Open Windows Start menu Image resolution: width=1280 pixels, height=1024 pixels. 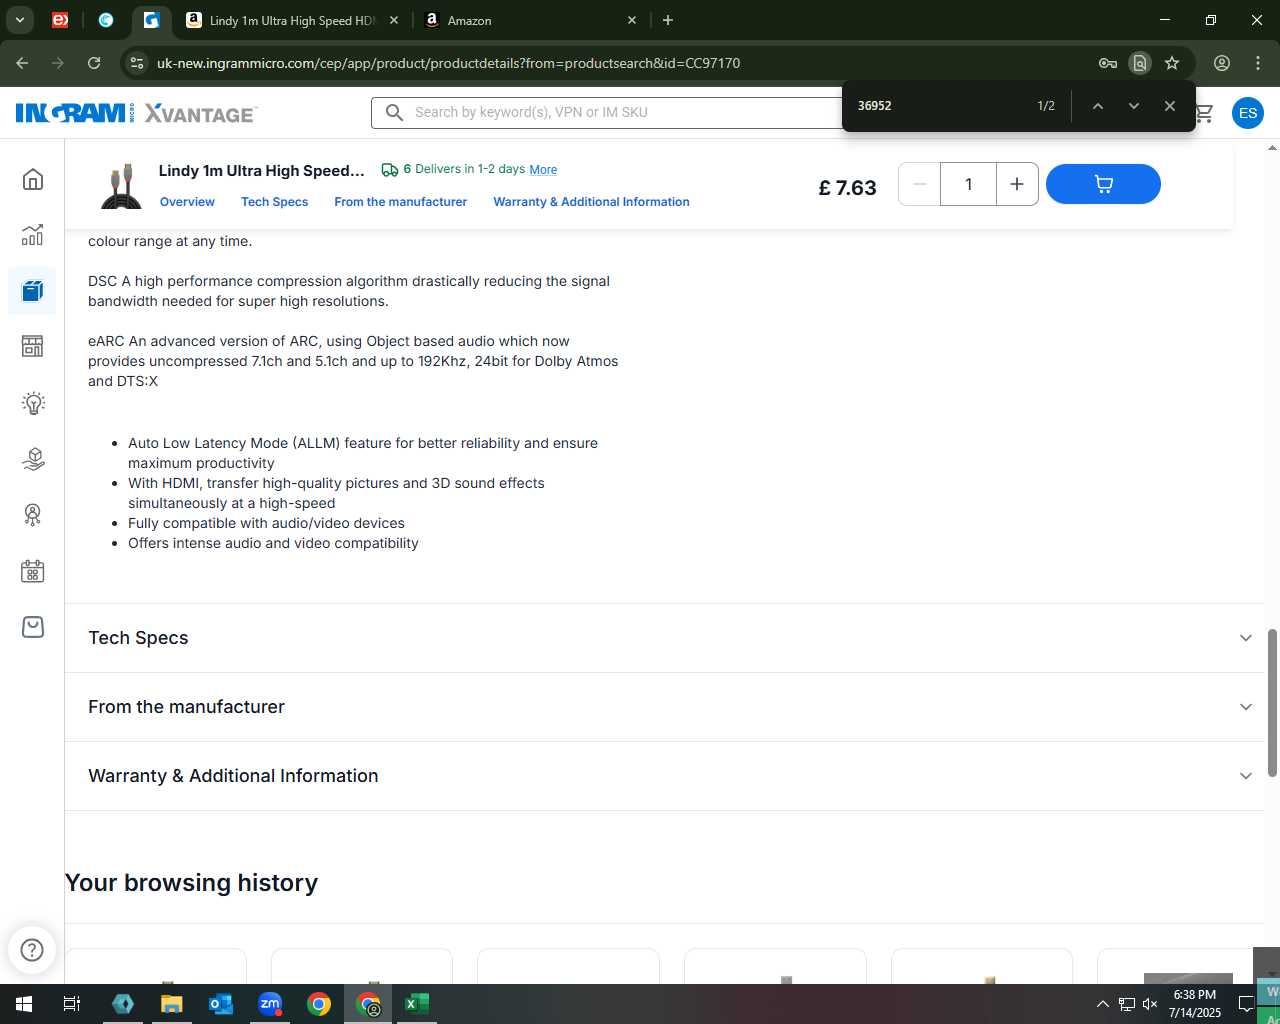24,1004
